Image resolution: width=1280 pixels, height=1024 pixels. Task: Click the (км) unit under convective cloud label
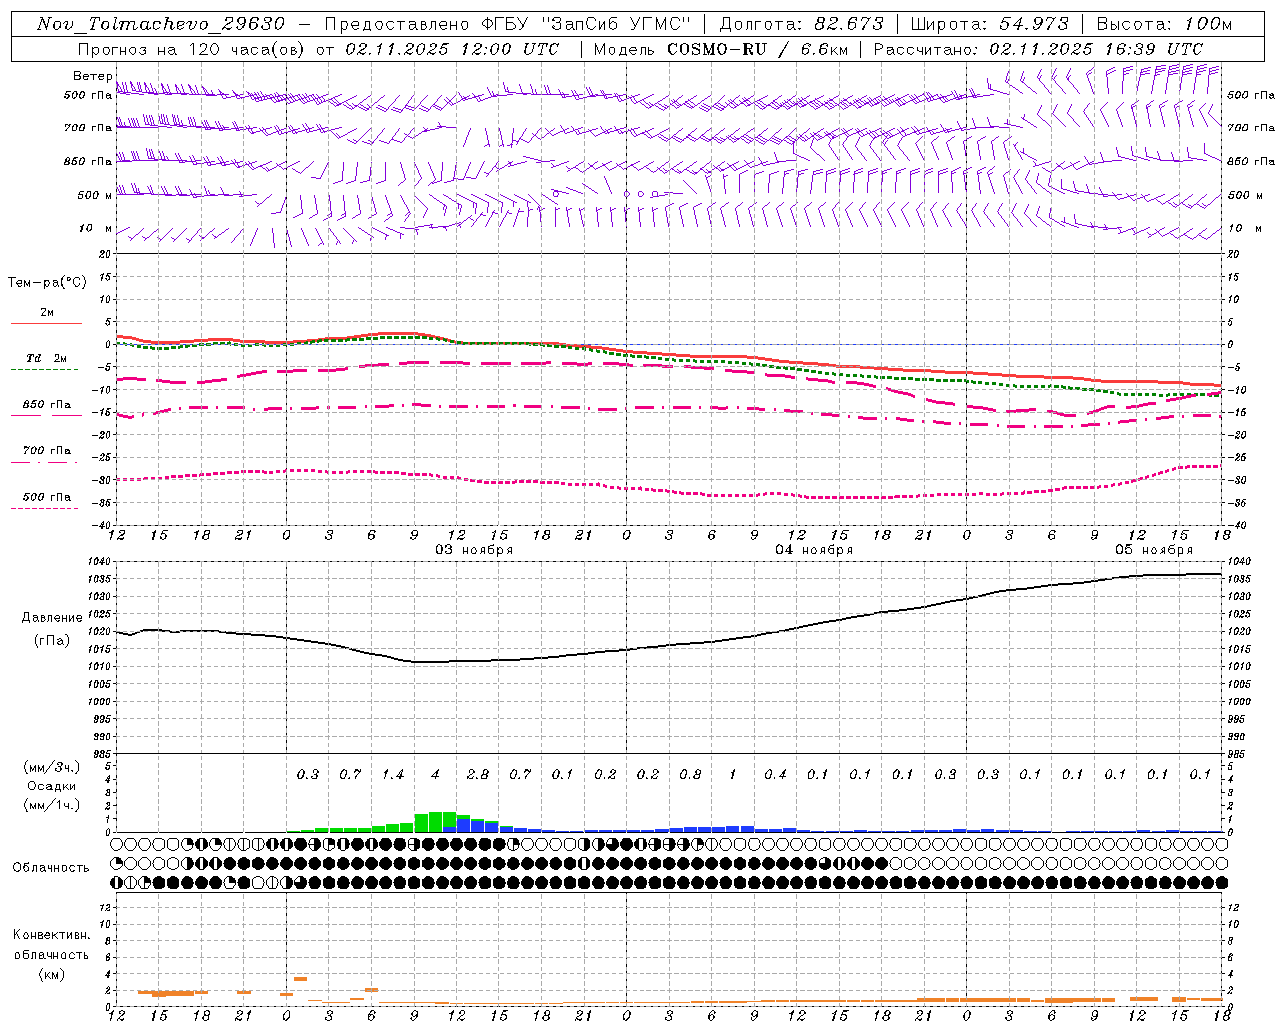(x=51, y=974)
